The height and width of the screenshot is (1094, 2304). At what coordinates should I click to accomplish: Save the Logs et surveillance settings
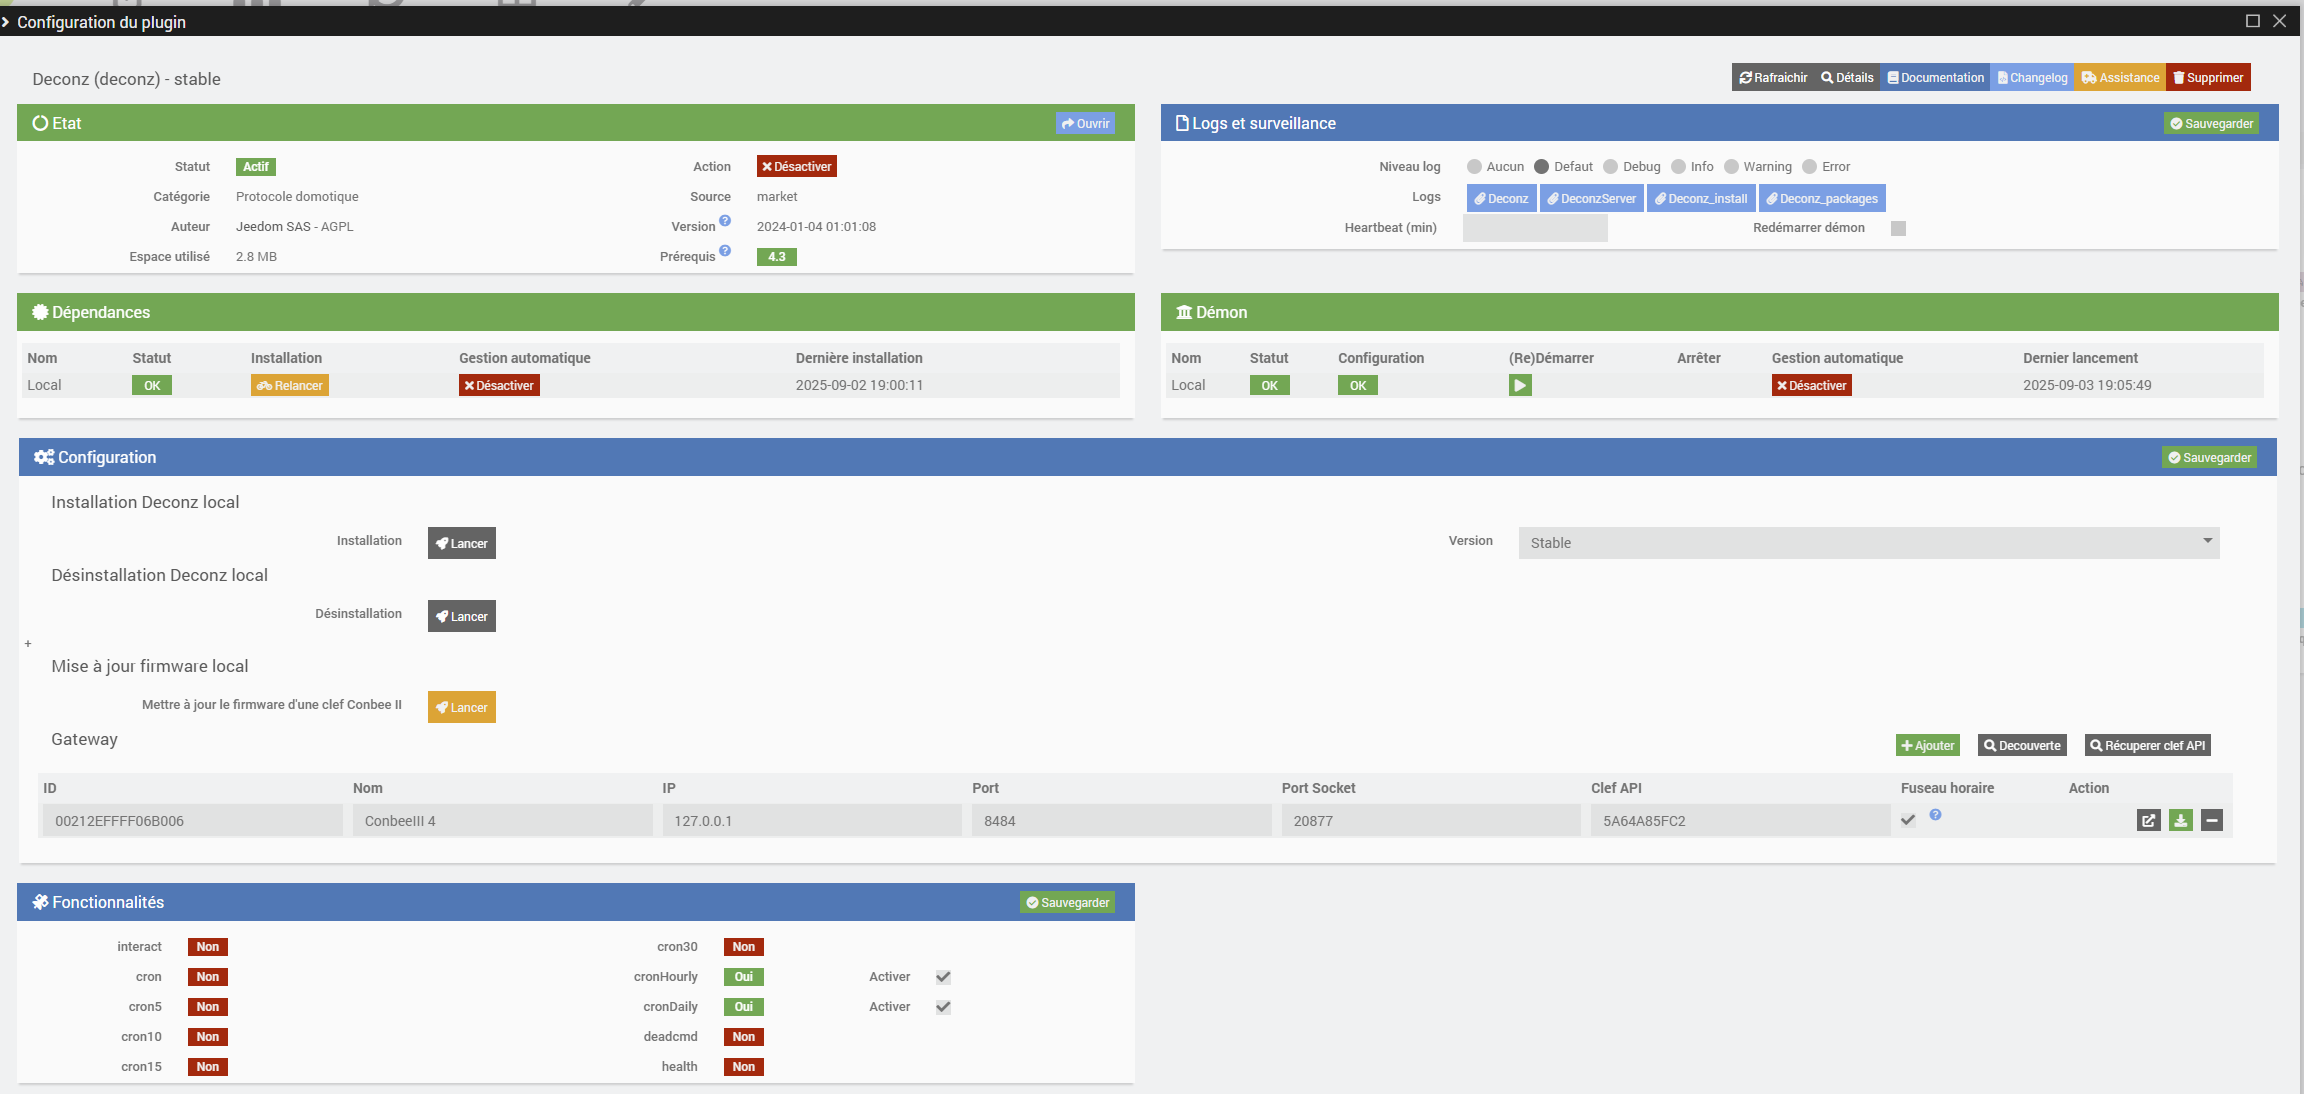[x=2211, y=124]
